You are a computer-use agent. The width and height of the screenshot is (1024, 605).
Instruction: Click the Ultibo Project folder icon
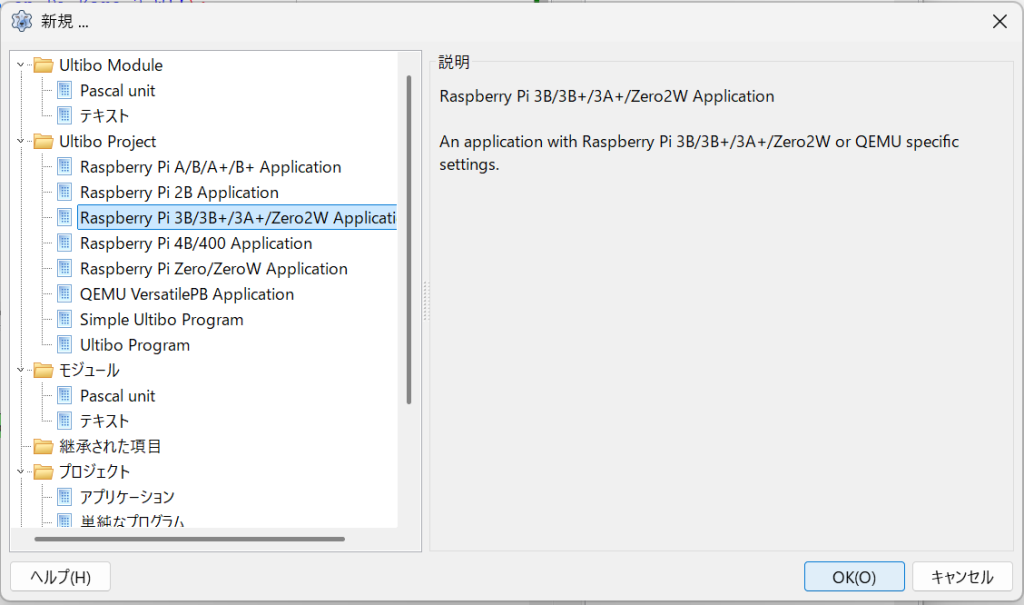point(43,141)
